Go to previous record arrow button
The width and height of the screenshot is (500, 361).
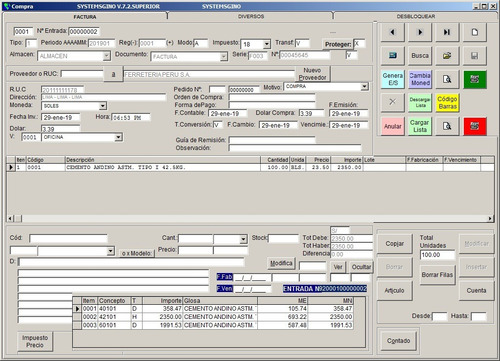(x=392, y=32)
